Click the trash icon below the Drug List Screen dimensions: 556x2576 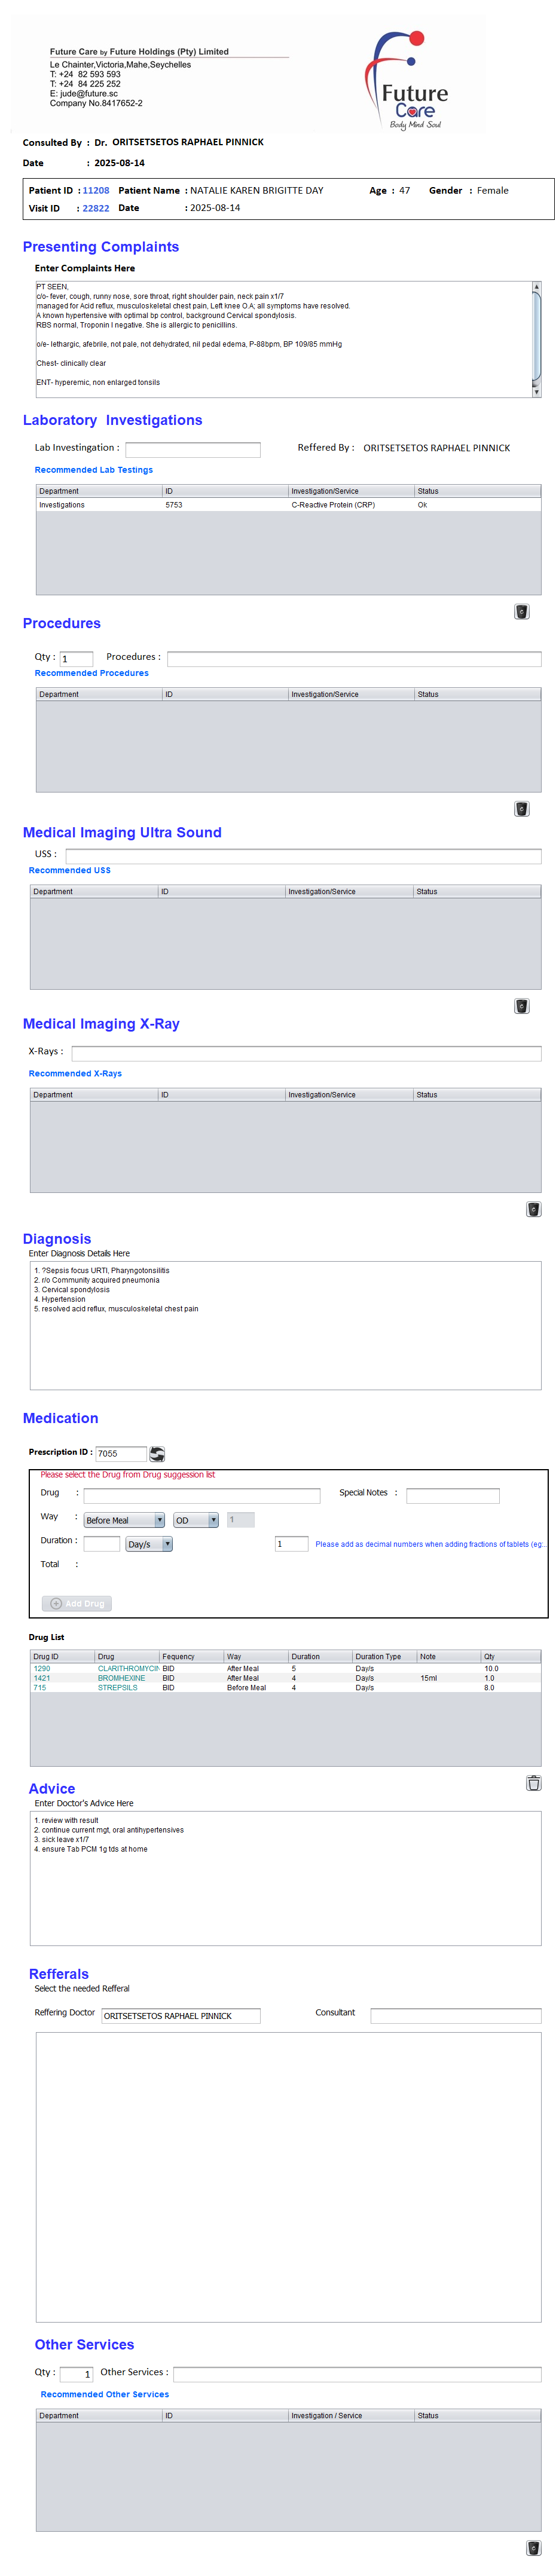pos(533,1782)
